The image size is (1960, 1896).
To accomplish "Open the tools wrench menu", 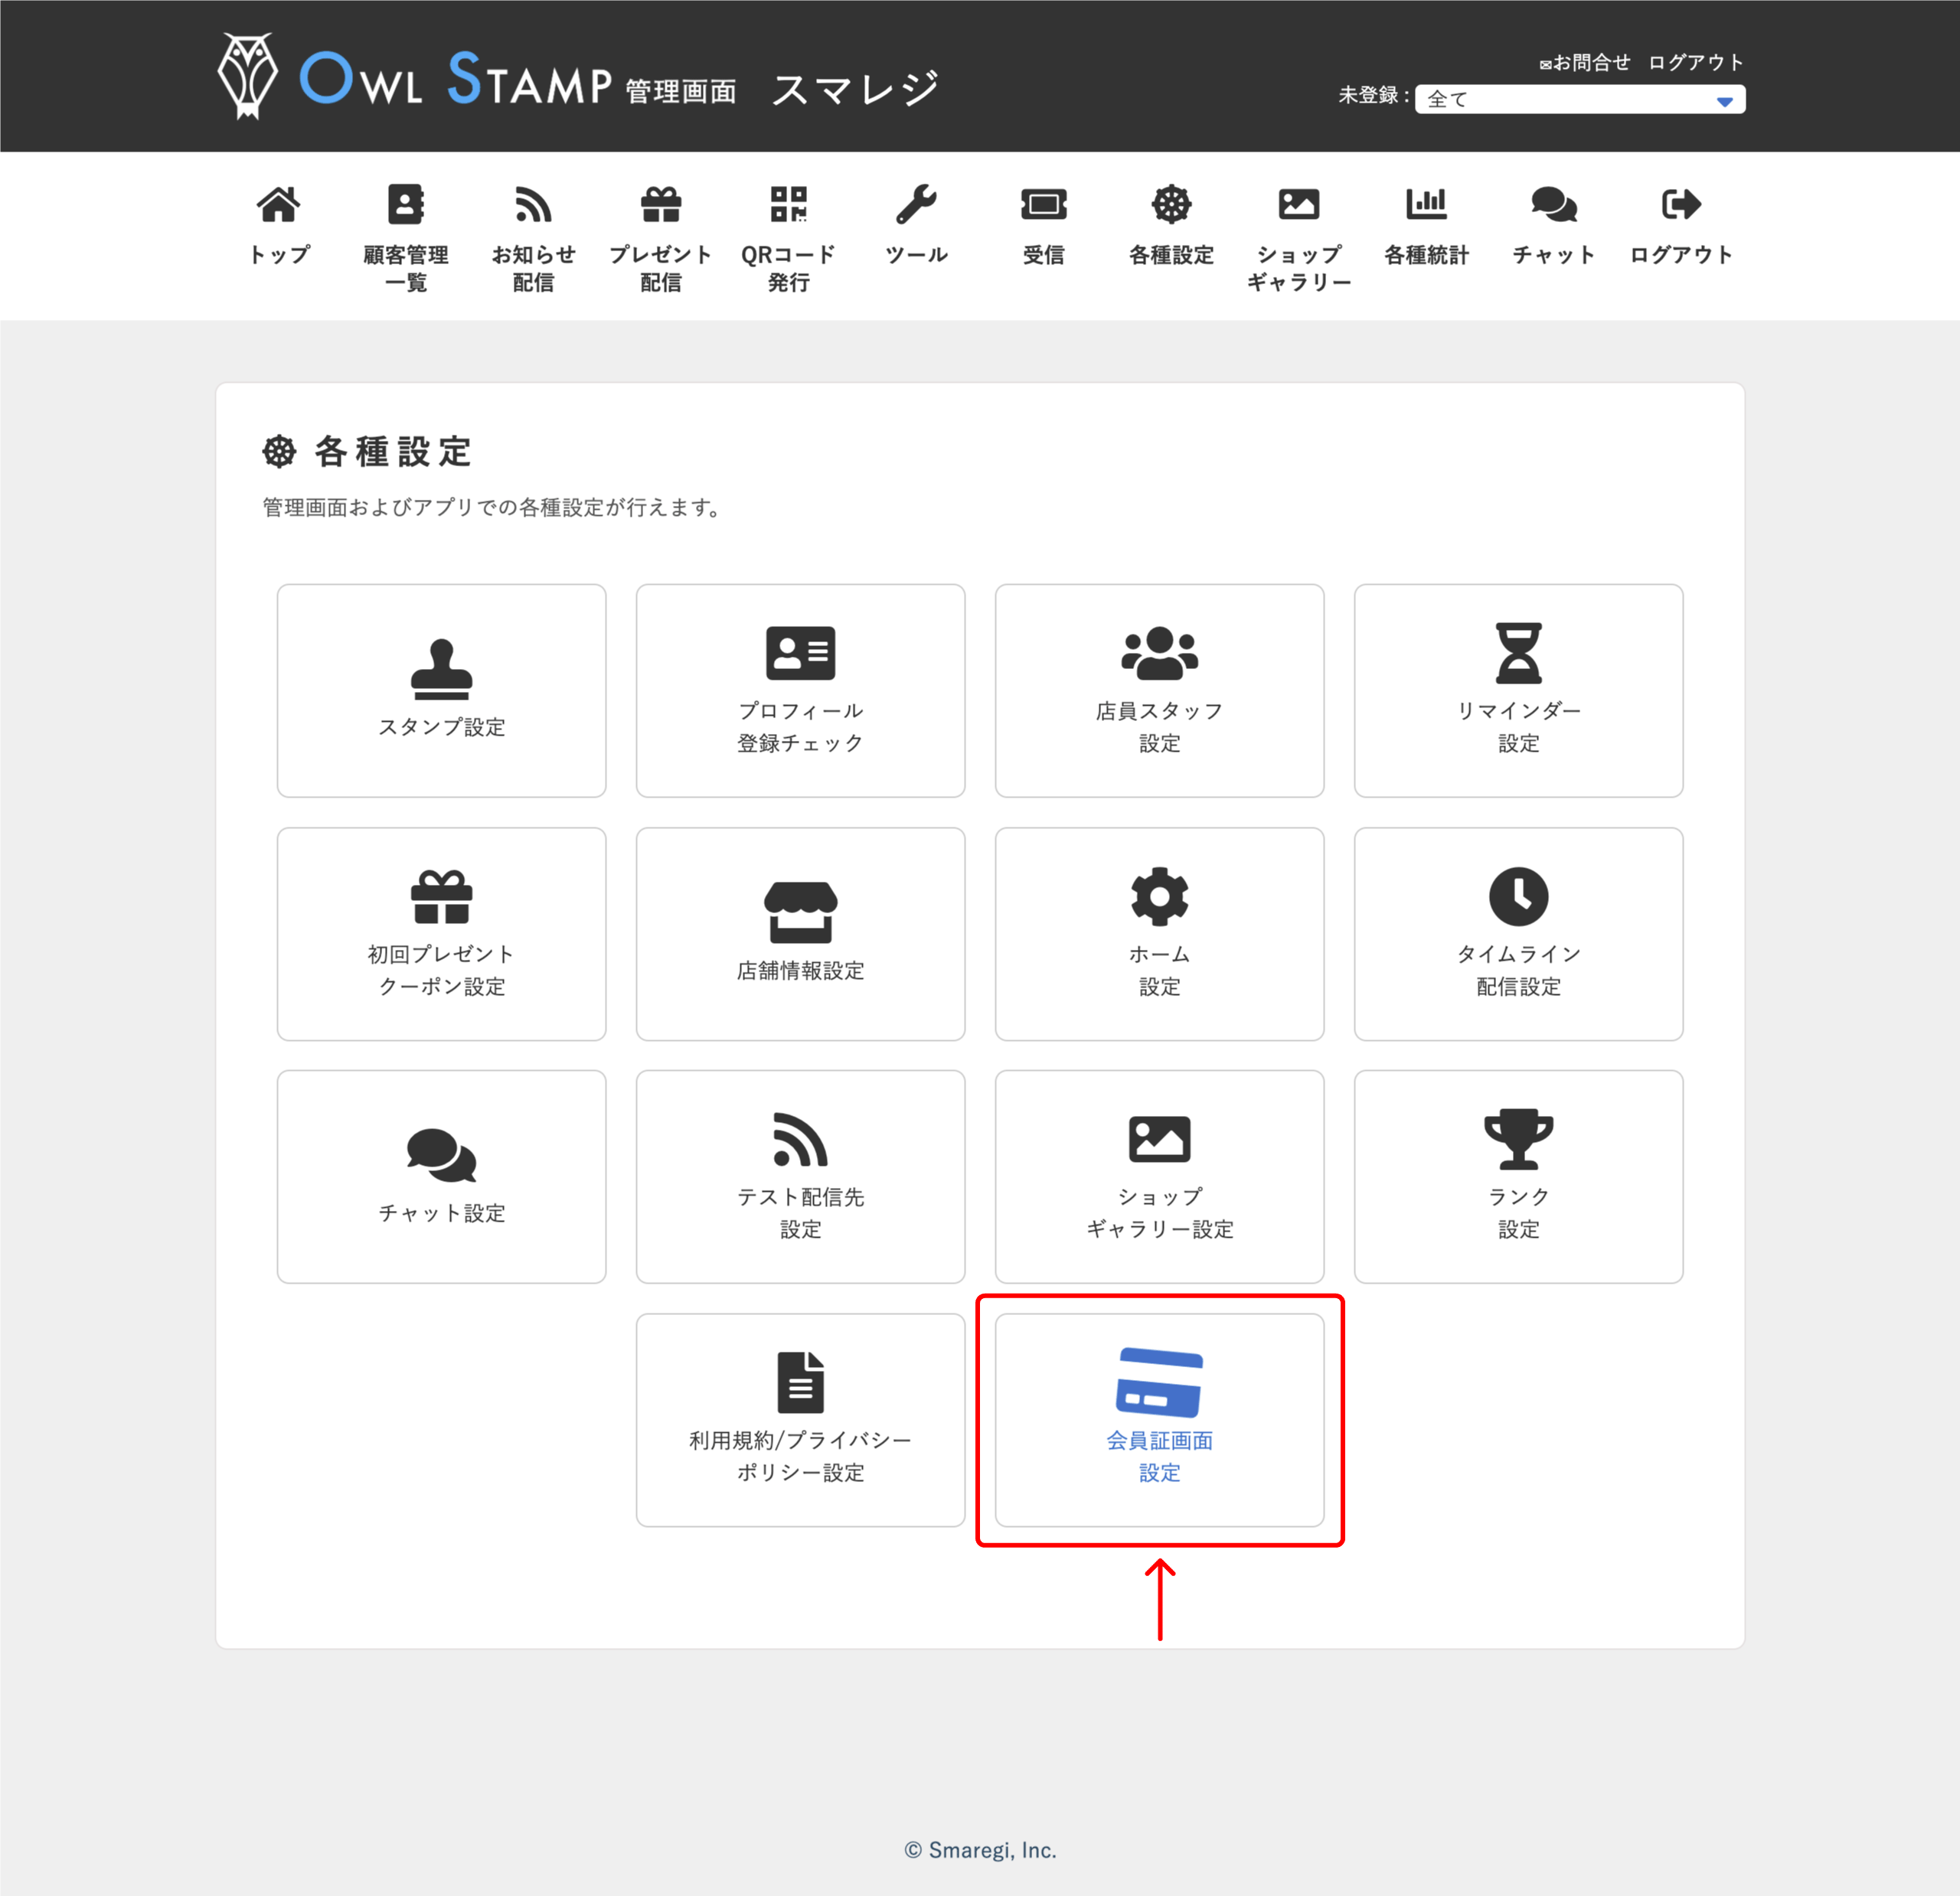I will pyautogui.click(x=915, y=224).
